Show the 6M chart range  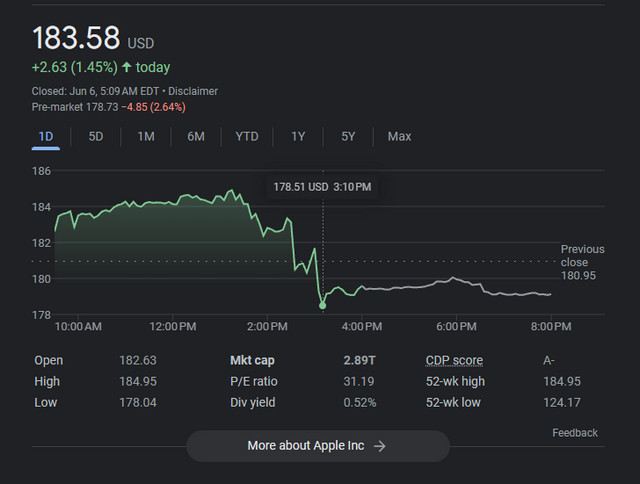point(196,136)
